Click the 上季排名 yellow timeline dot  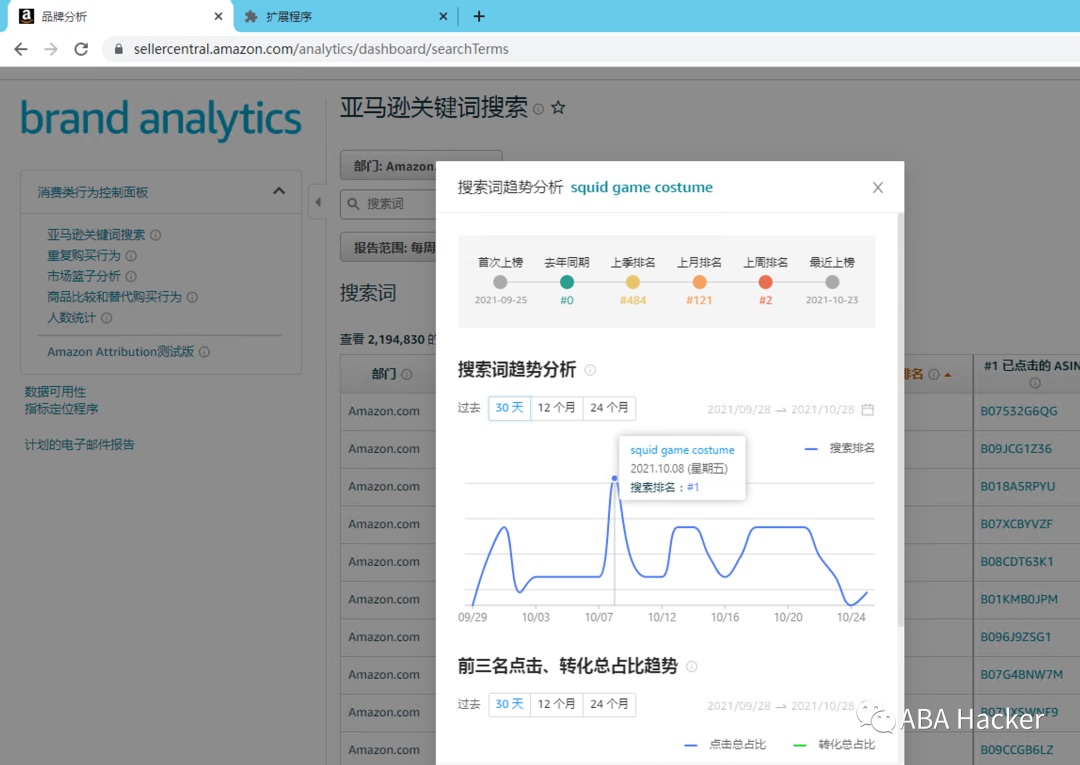(633, 282)
